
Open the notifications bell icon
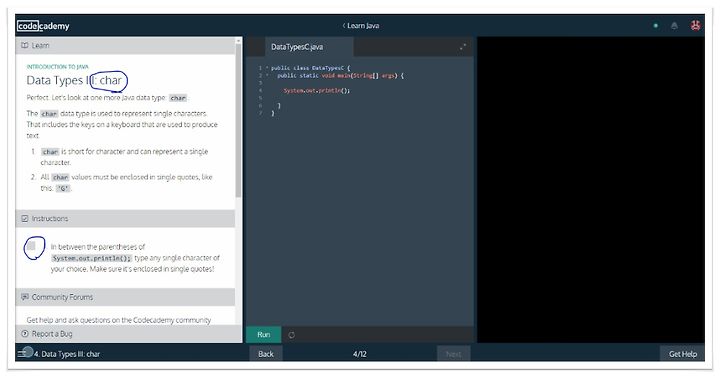[674, 26]
